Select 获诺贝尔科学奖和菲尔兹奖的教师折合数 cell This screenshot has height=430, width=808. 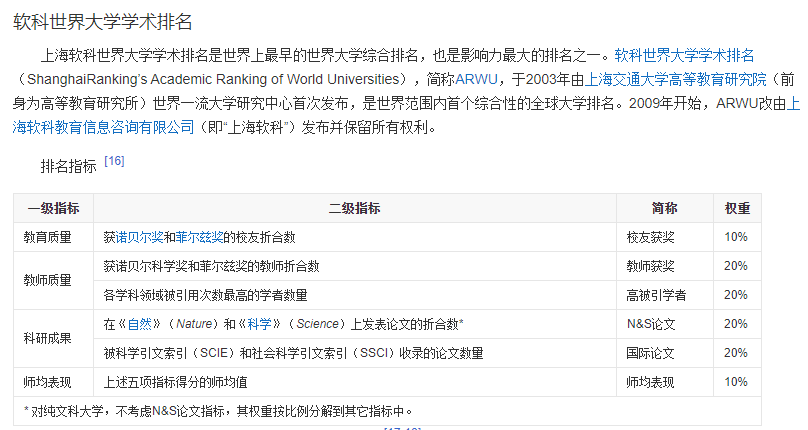click(355, 266)
